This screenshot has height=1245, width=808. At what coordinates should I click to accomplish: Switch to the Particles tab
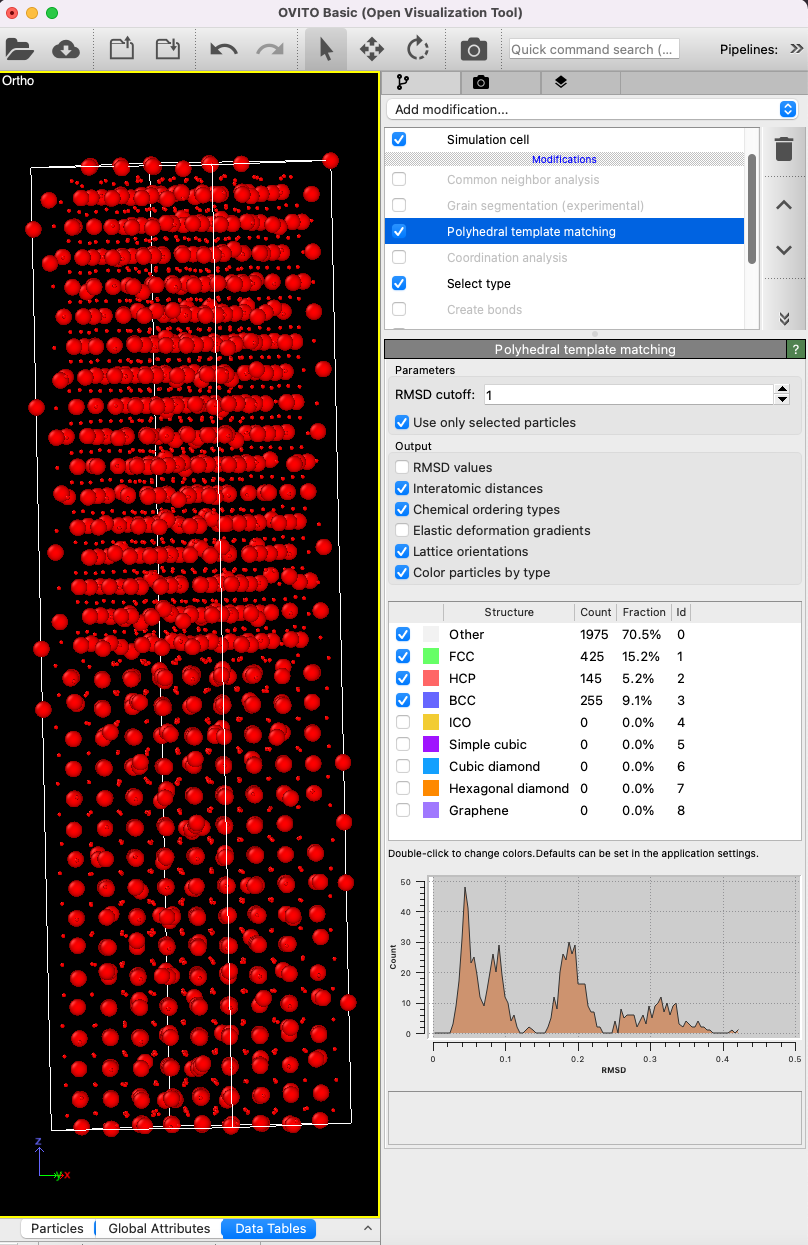click(x=57, y=1228)
